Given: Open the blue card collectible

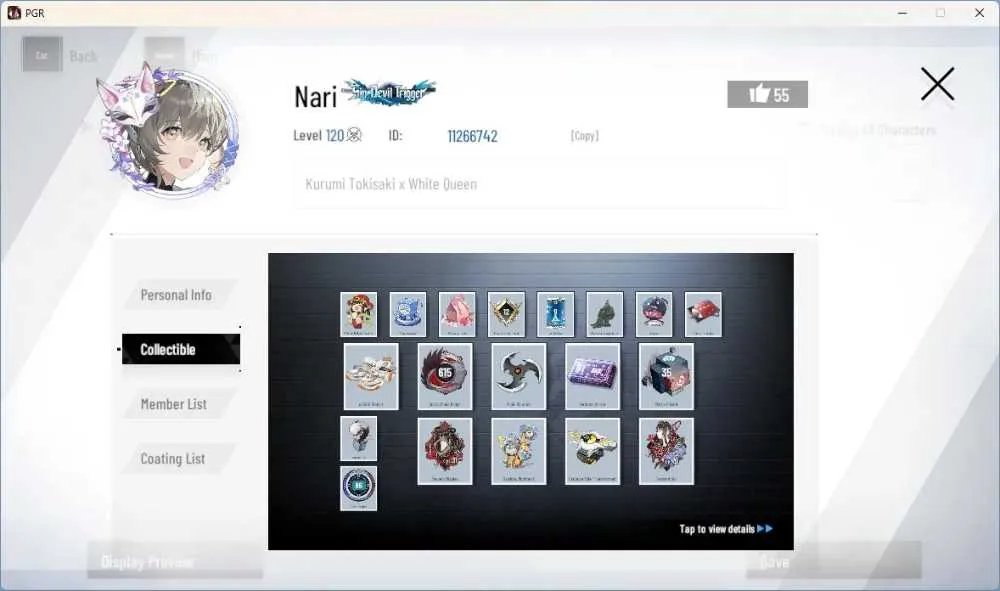Looking at the screenshot, I should (555, 314).
